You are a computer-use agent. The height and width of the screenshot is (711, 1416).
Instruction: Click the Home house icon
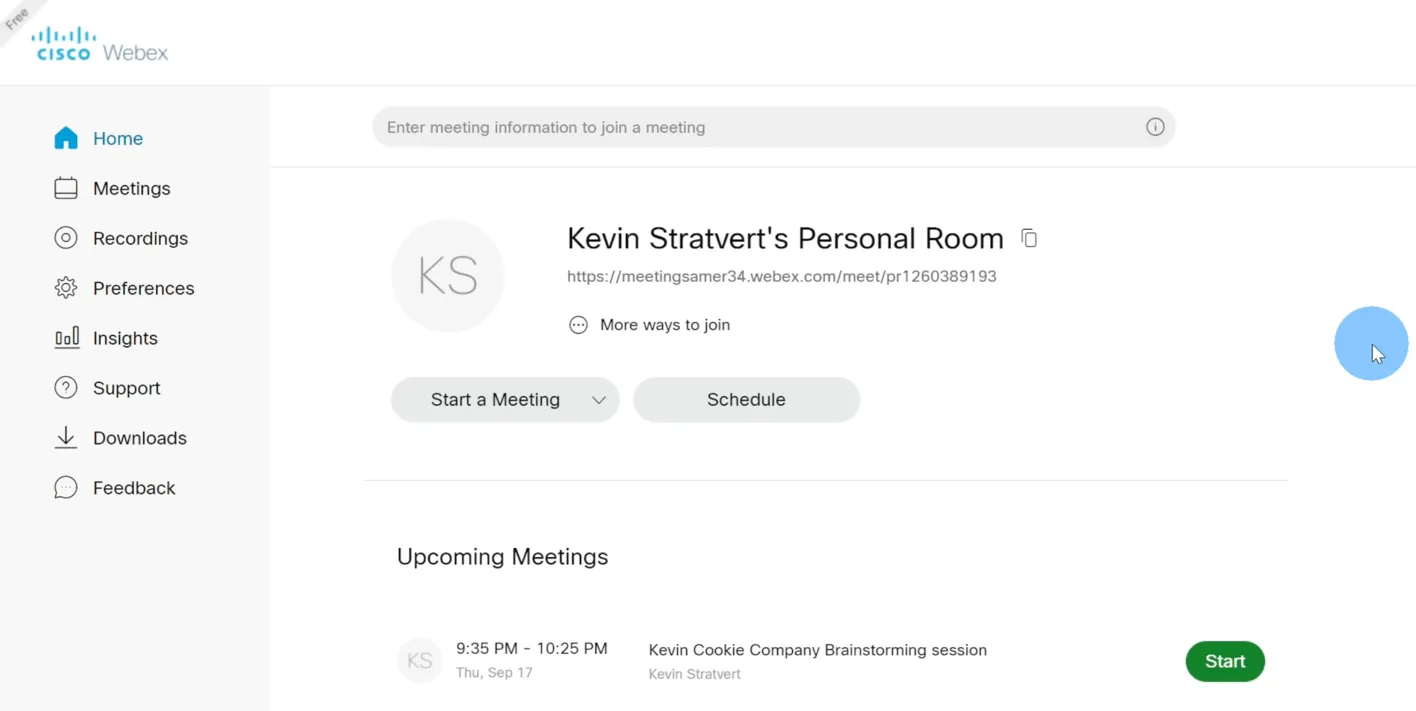pos(66,138)
